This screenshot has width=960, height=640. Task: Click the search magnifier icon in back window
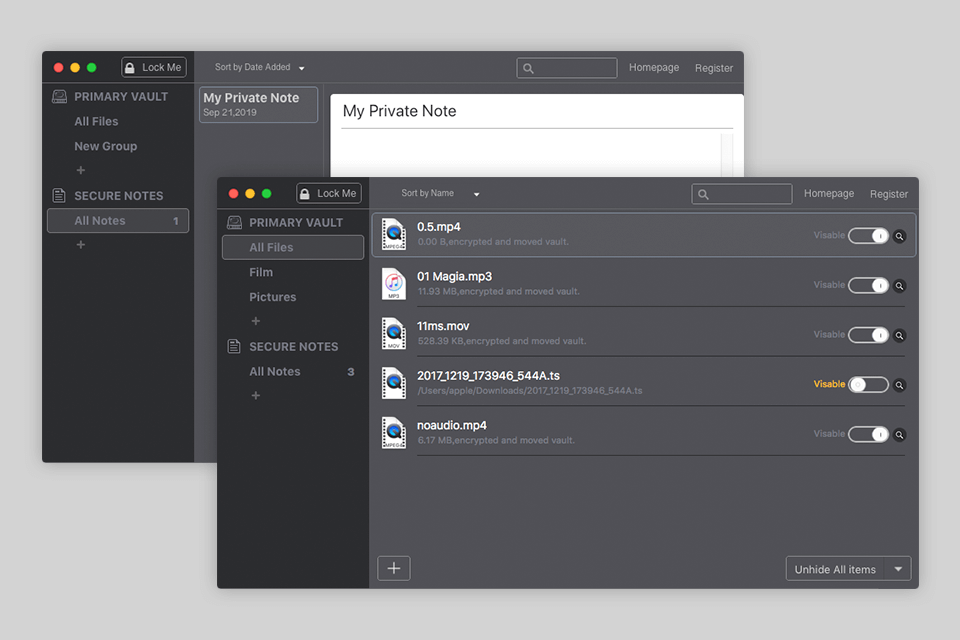coord(528,69)
